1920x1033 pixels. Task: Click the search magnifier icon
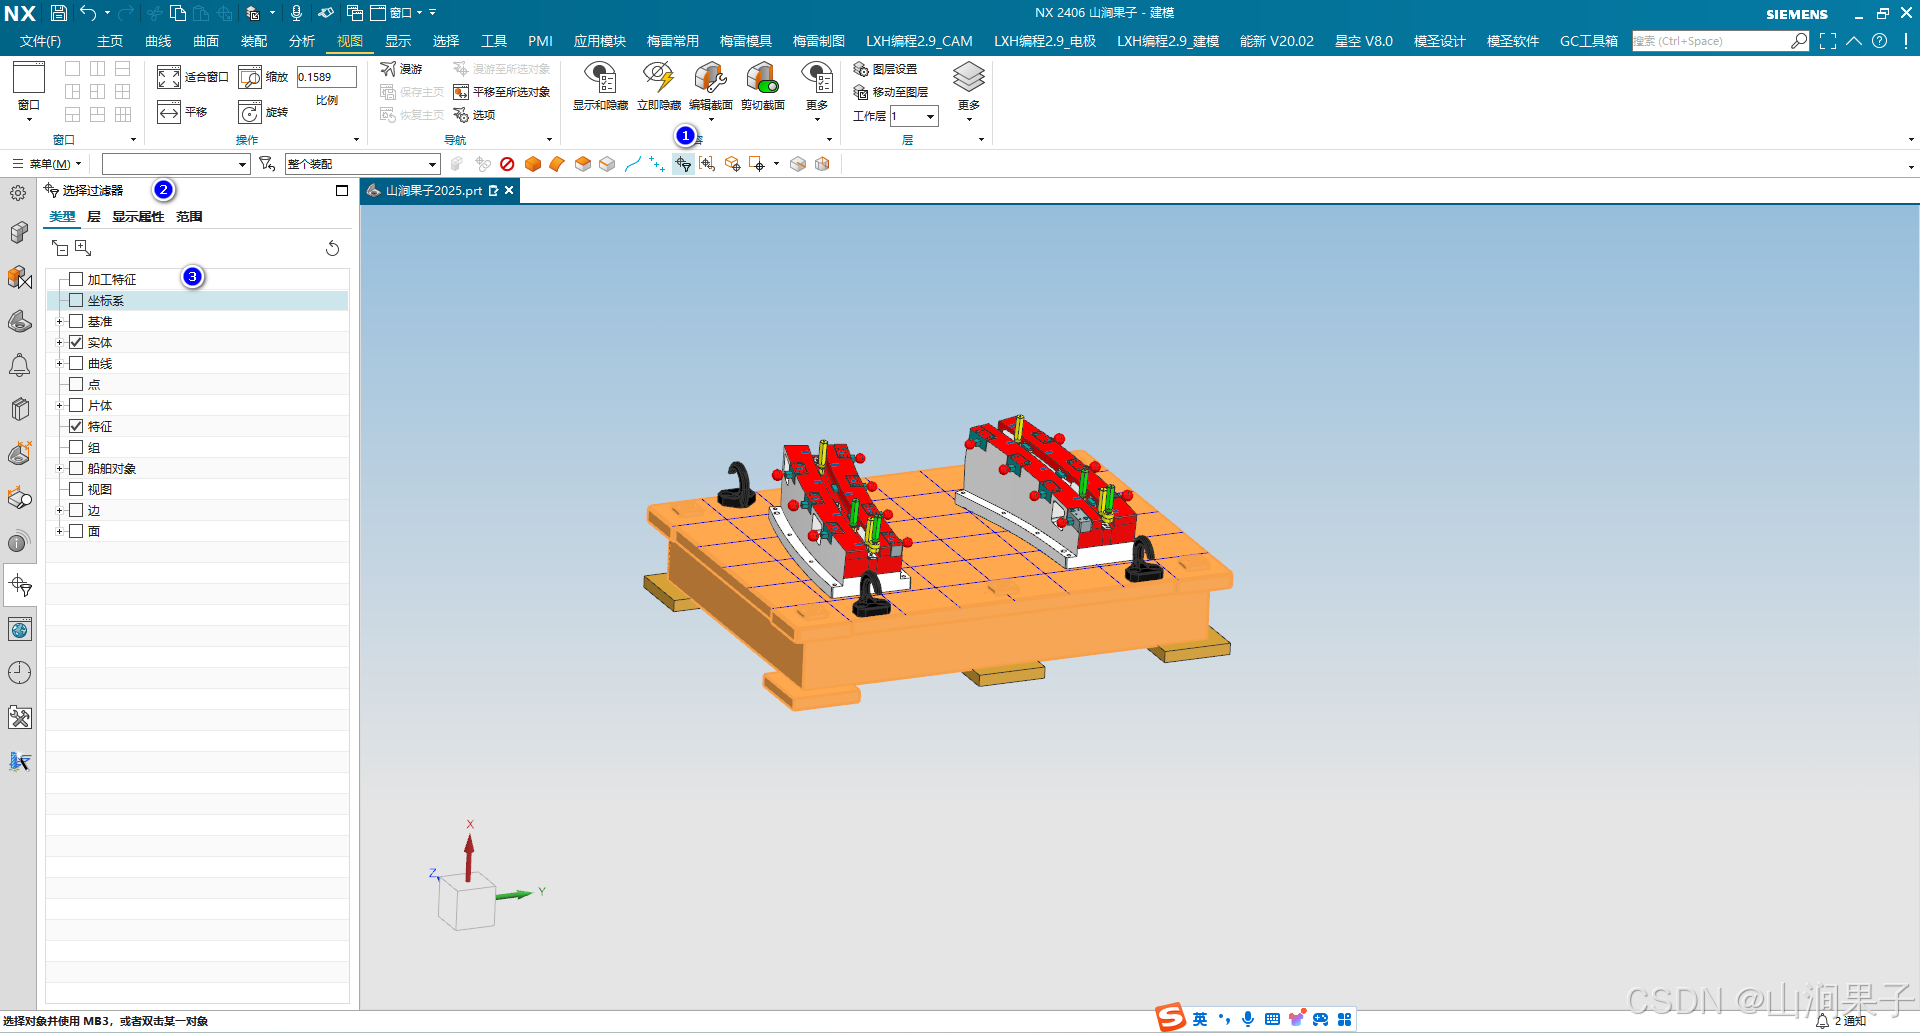pos(1799,41)
